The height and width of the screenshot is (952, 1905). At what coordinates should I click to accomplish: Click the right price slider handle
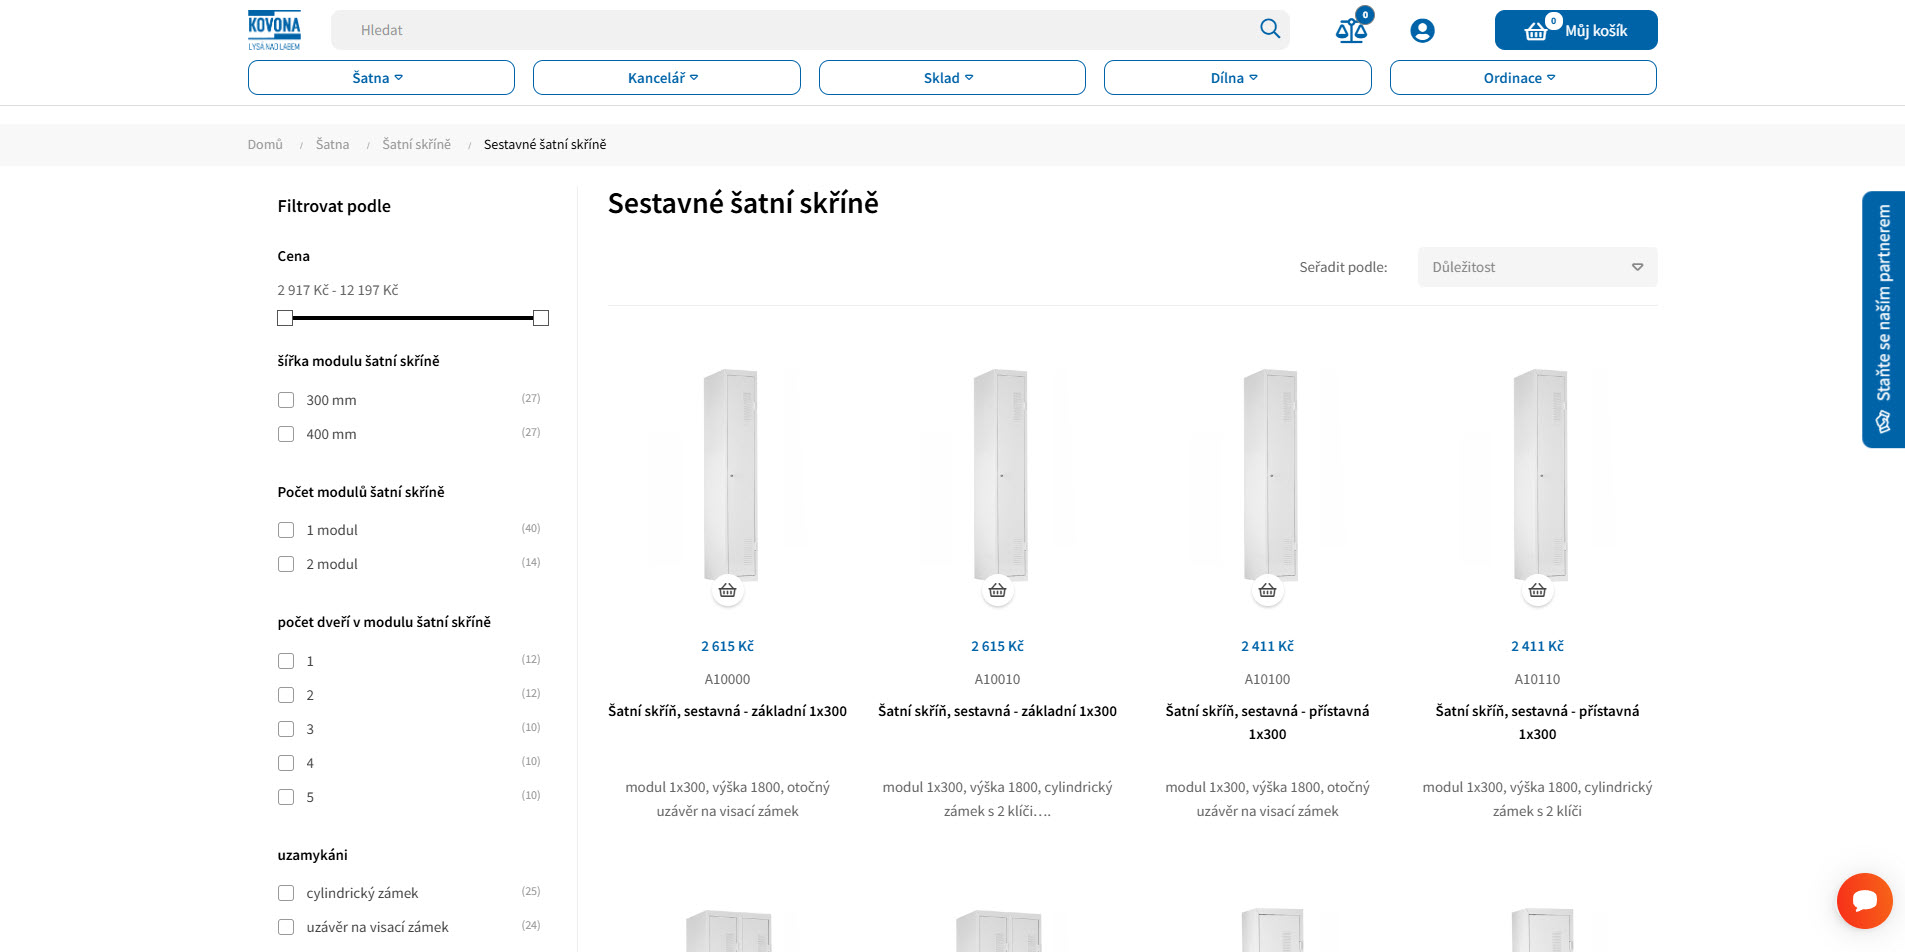coord(541,318)
